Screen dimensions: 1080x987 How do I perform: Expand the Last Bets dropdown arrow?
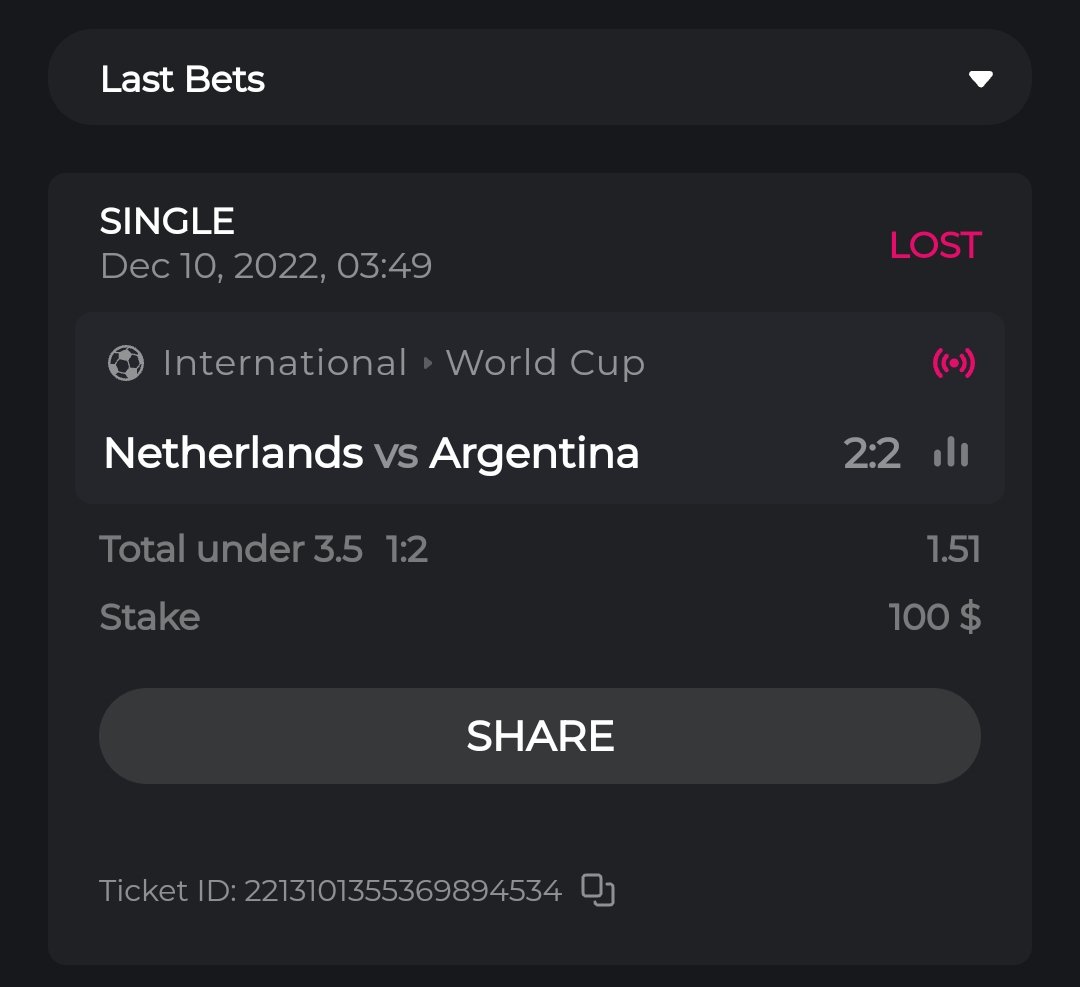[x=980, y=79]
